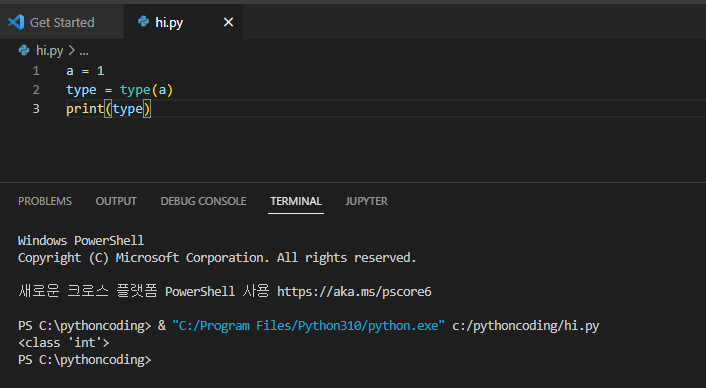Click the <class 'int'> output line

pos(63,343)
